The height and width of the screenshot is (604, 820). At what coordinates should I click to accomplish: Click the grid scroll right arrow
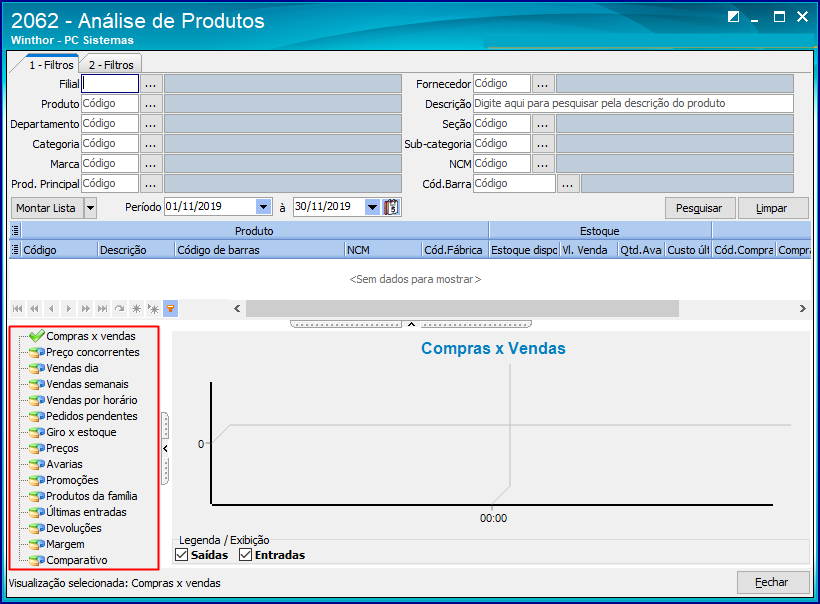(x=802, y=309)
